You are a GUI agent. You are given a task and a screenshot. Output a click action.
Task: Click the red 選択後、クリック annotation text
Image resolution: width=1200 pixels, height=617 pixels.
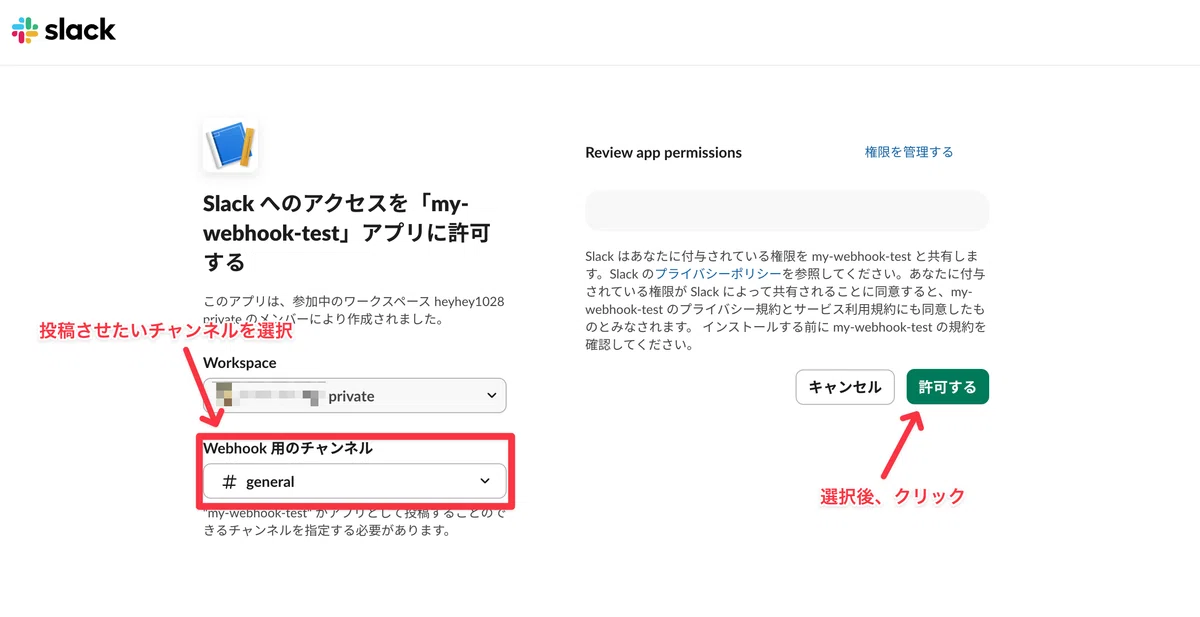click(893, 496)
